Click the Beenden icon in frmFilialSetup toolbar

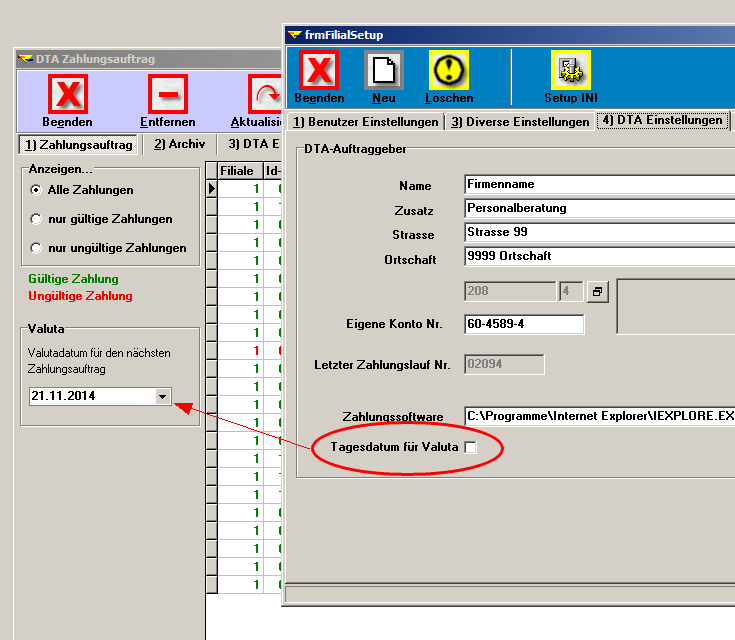pos(319,71)
